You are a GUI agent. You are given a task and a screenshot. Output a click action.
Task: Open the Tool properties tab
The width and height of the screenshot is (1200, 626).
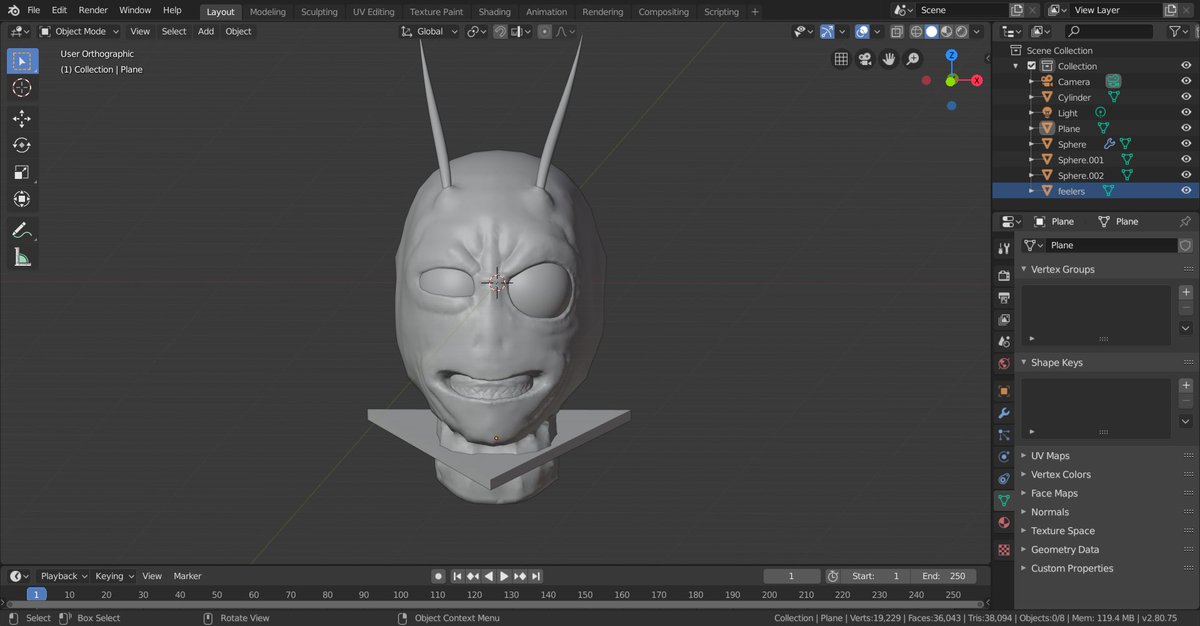point(1004,248)
